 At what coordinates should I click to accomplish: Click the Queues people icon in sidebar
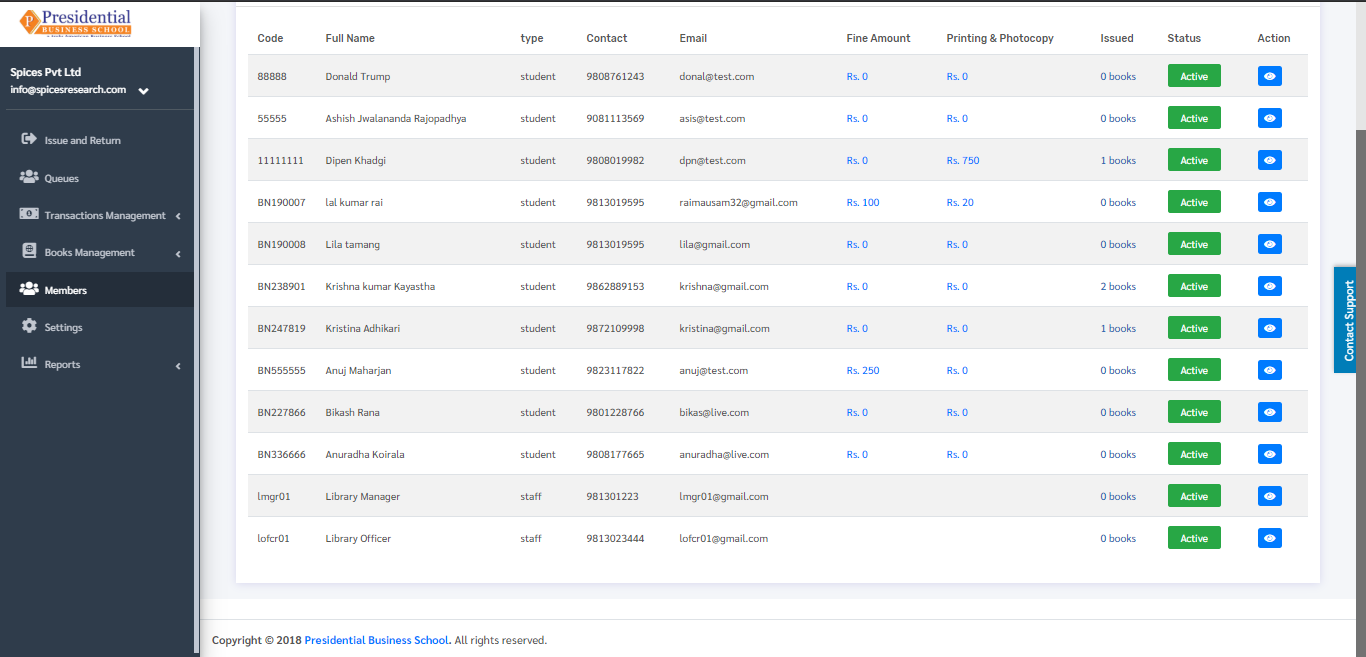[29, 177]
